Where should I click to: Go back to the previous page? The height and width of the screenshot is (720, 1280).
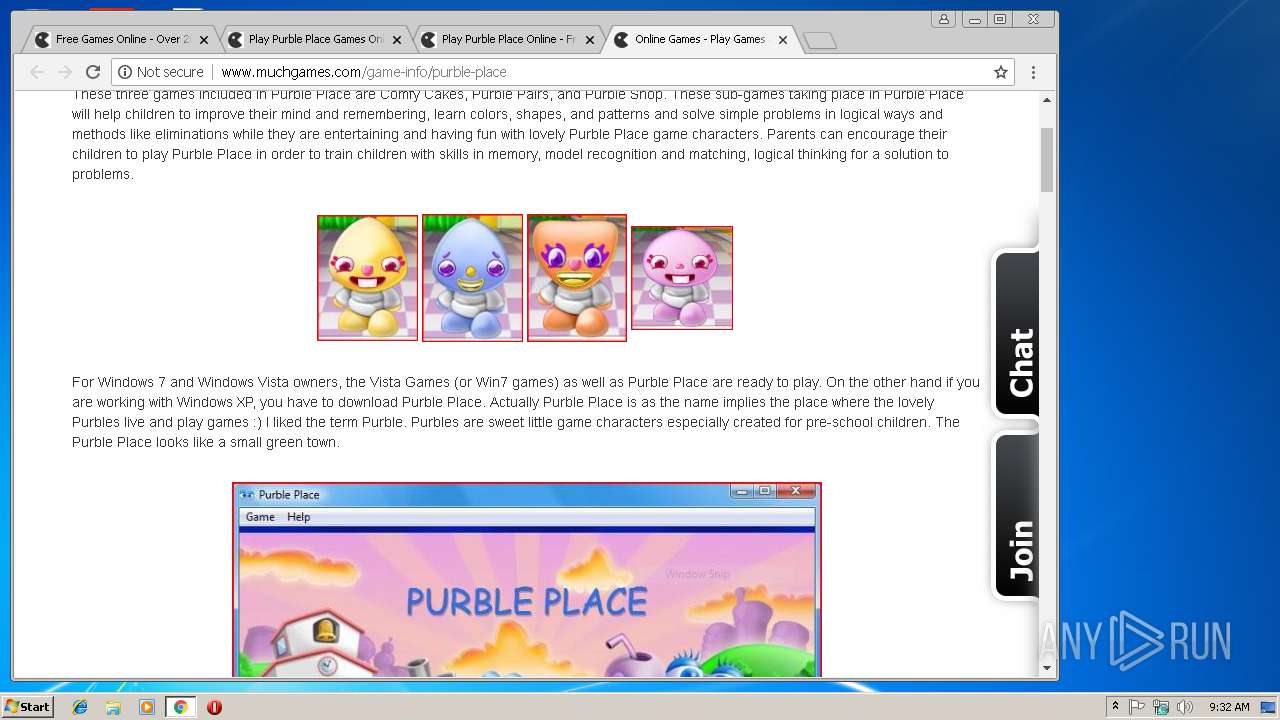click(37, 72)
